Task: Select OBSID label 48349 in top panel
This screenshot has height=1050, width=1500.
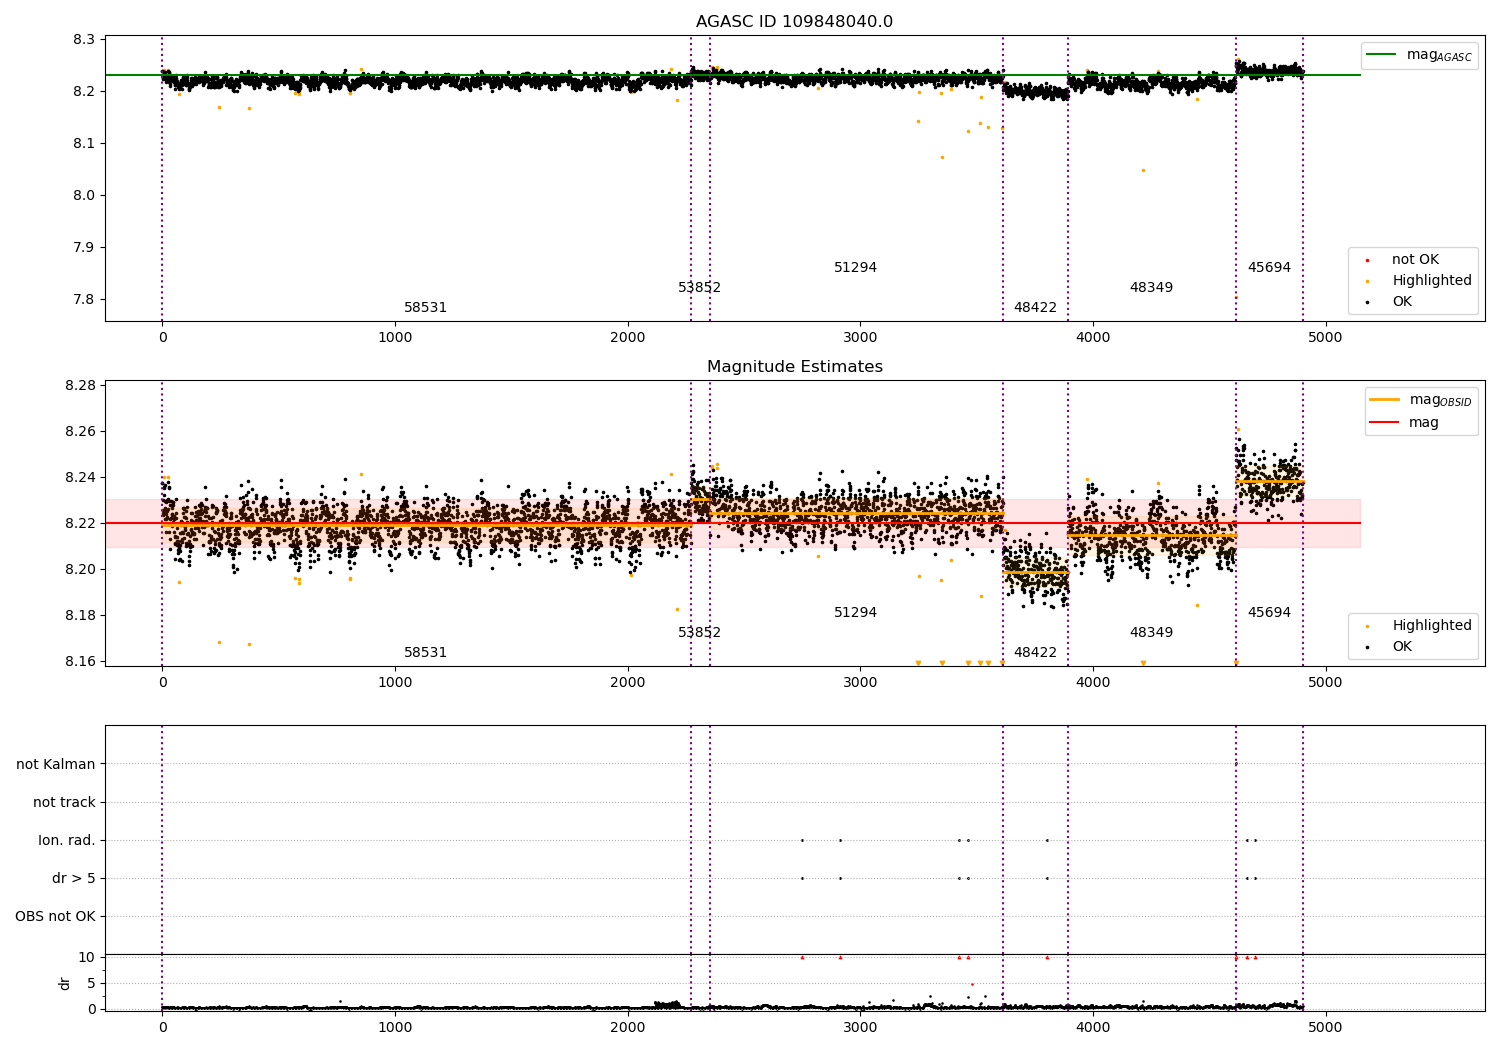Action: (x=1151, y=288)
